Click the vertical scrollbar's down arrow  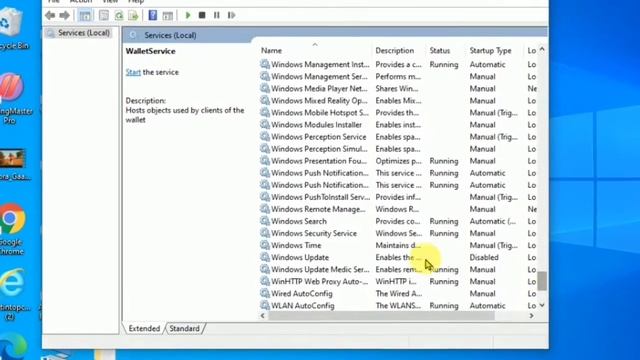(x=542, y=305)
